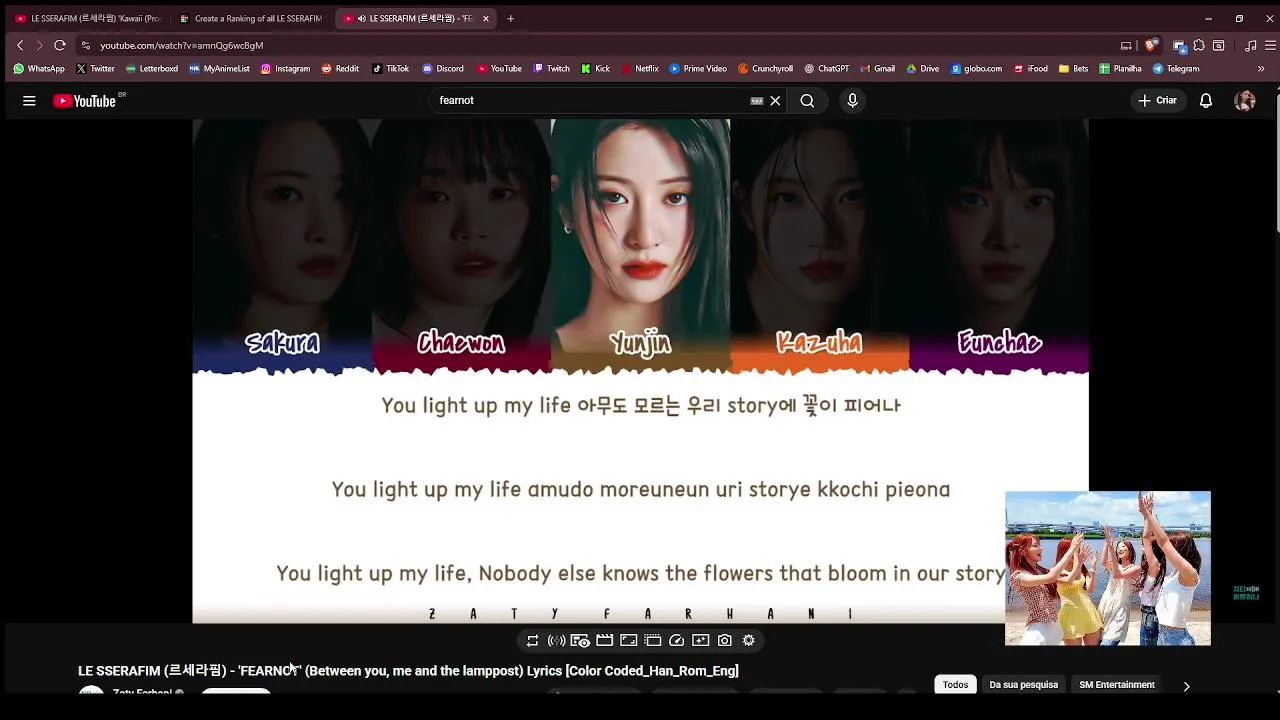Screen dimensions: 1280x720
Task: Open the browser main menu icon
Action: 1270,45
